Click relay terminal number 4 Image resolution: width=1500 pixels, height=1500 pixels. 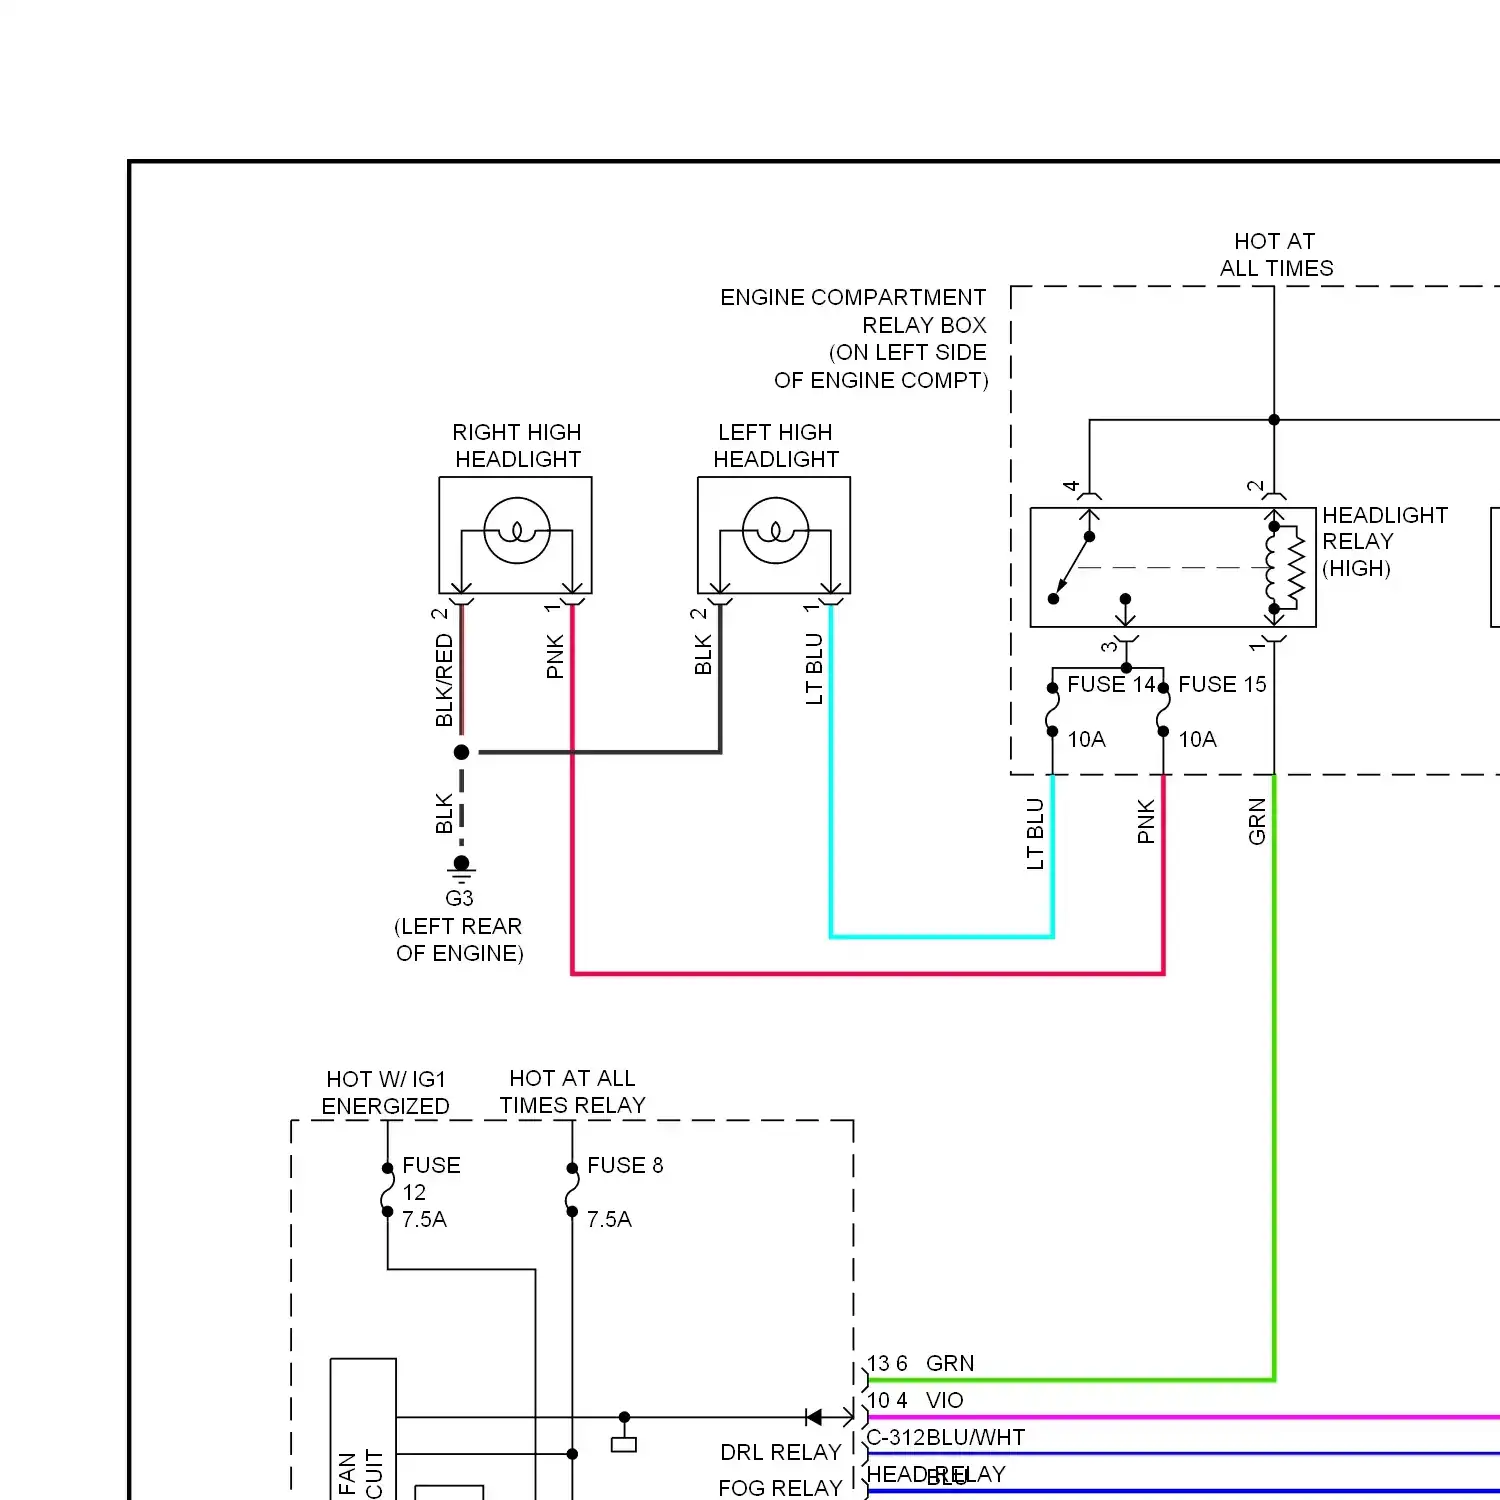[1071, 486]
